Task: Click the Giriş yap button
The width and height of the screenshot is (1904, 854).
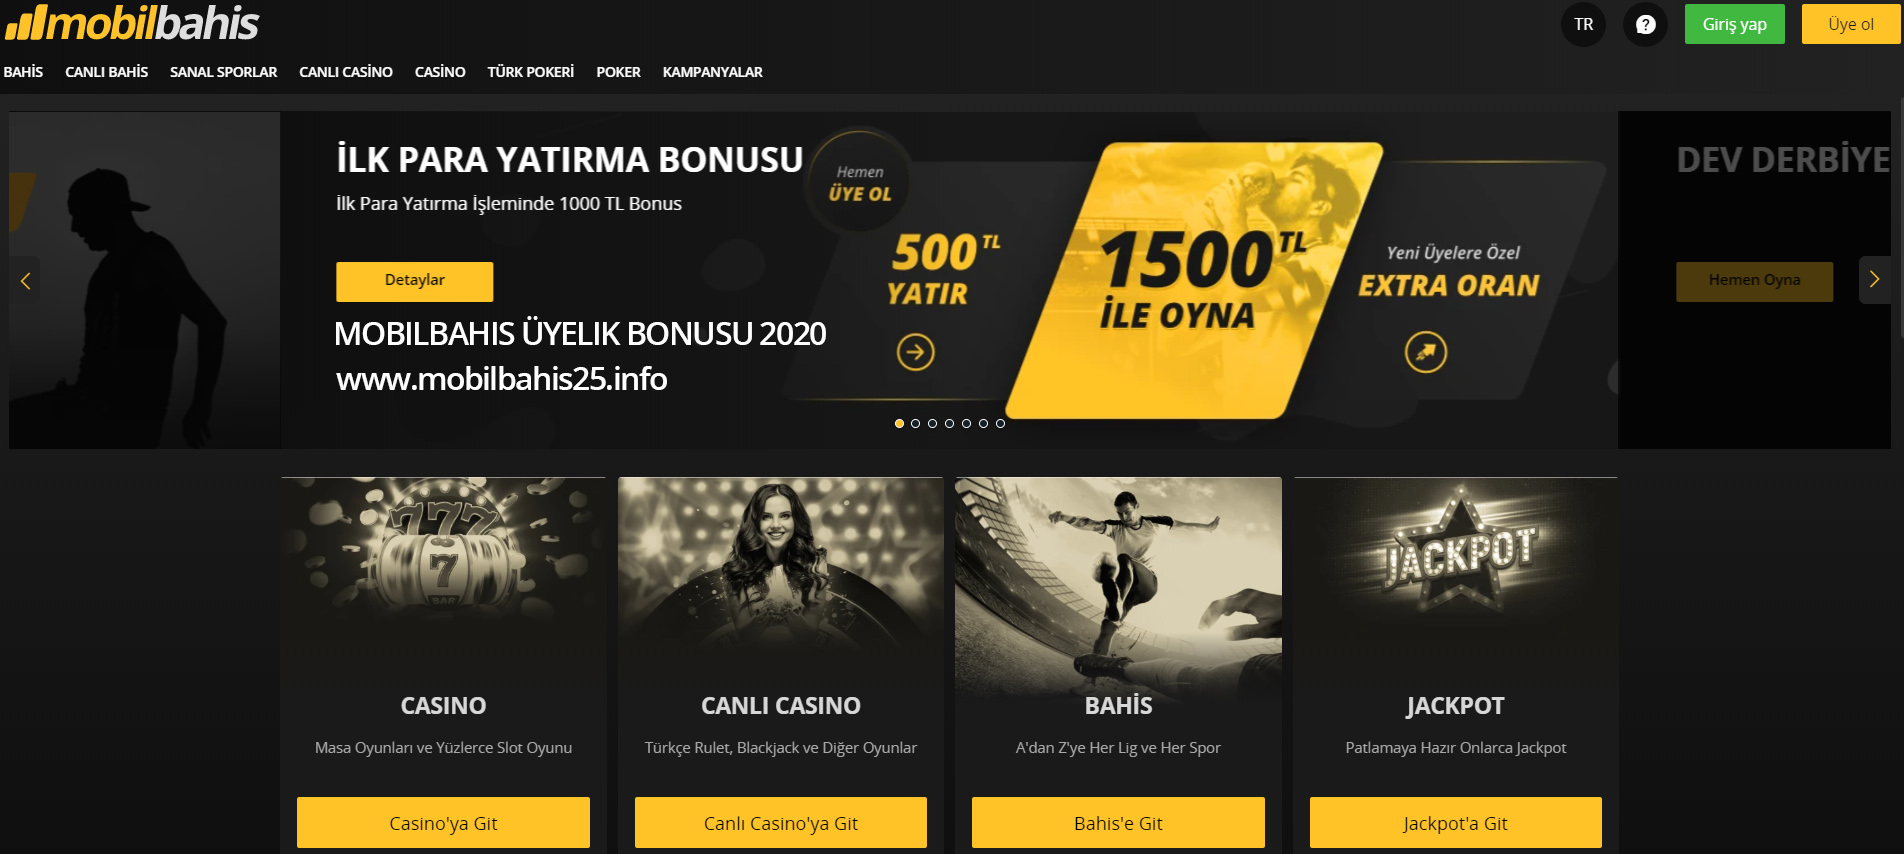Action: (x=1734, y=24)
